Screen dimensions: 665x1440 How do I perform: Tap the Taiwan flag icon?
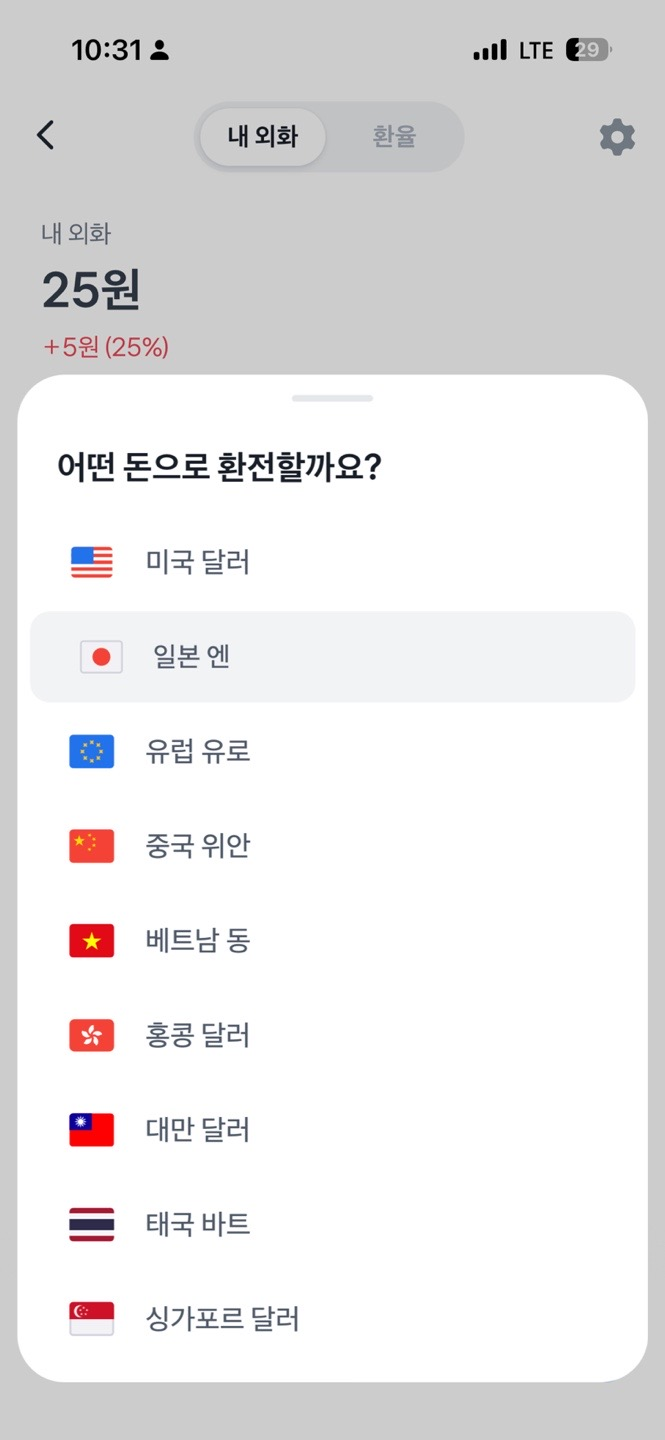[92, 1130]
